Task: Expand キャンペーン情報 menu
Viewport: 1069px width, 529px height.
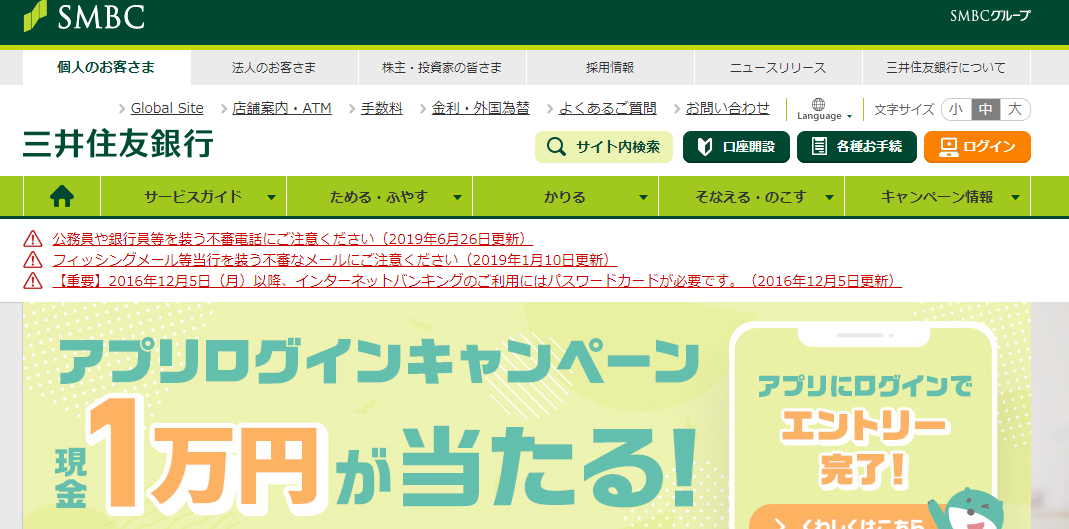Action: pos(937,197)
